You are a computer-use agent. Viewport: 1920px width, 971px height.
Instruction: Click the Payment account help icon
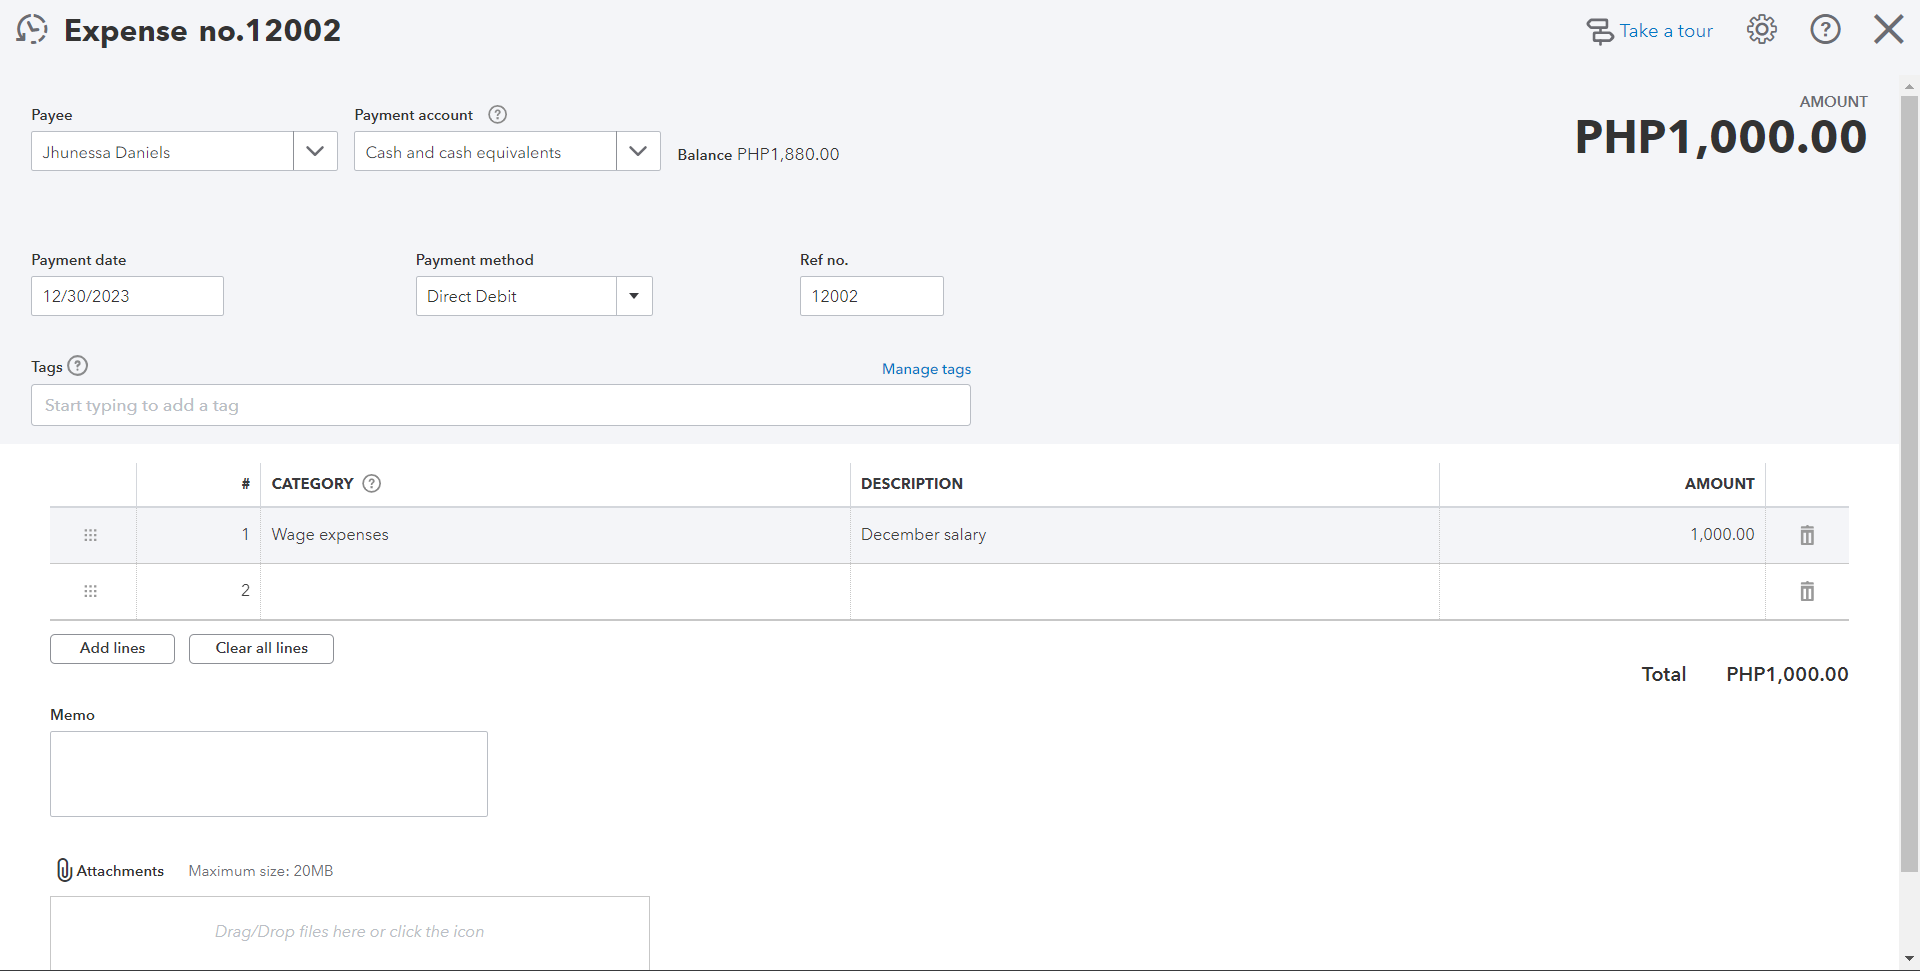pos(497,114)
